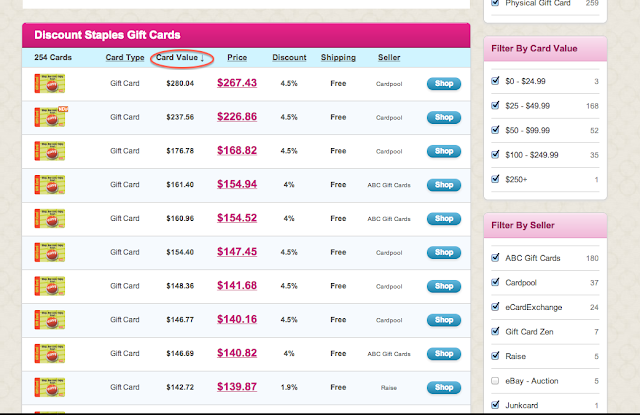Click the $154.52 price link
The height and width of the screenshot is (415, 640).
click(x=237, y=218)
